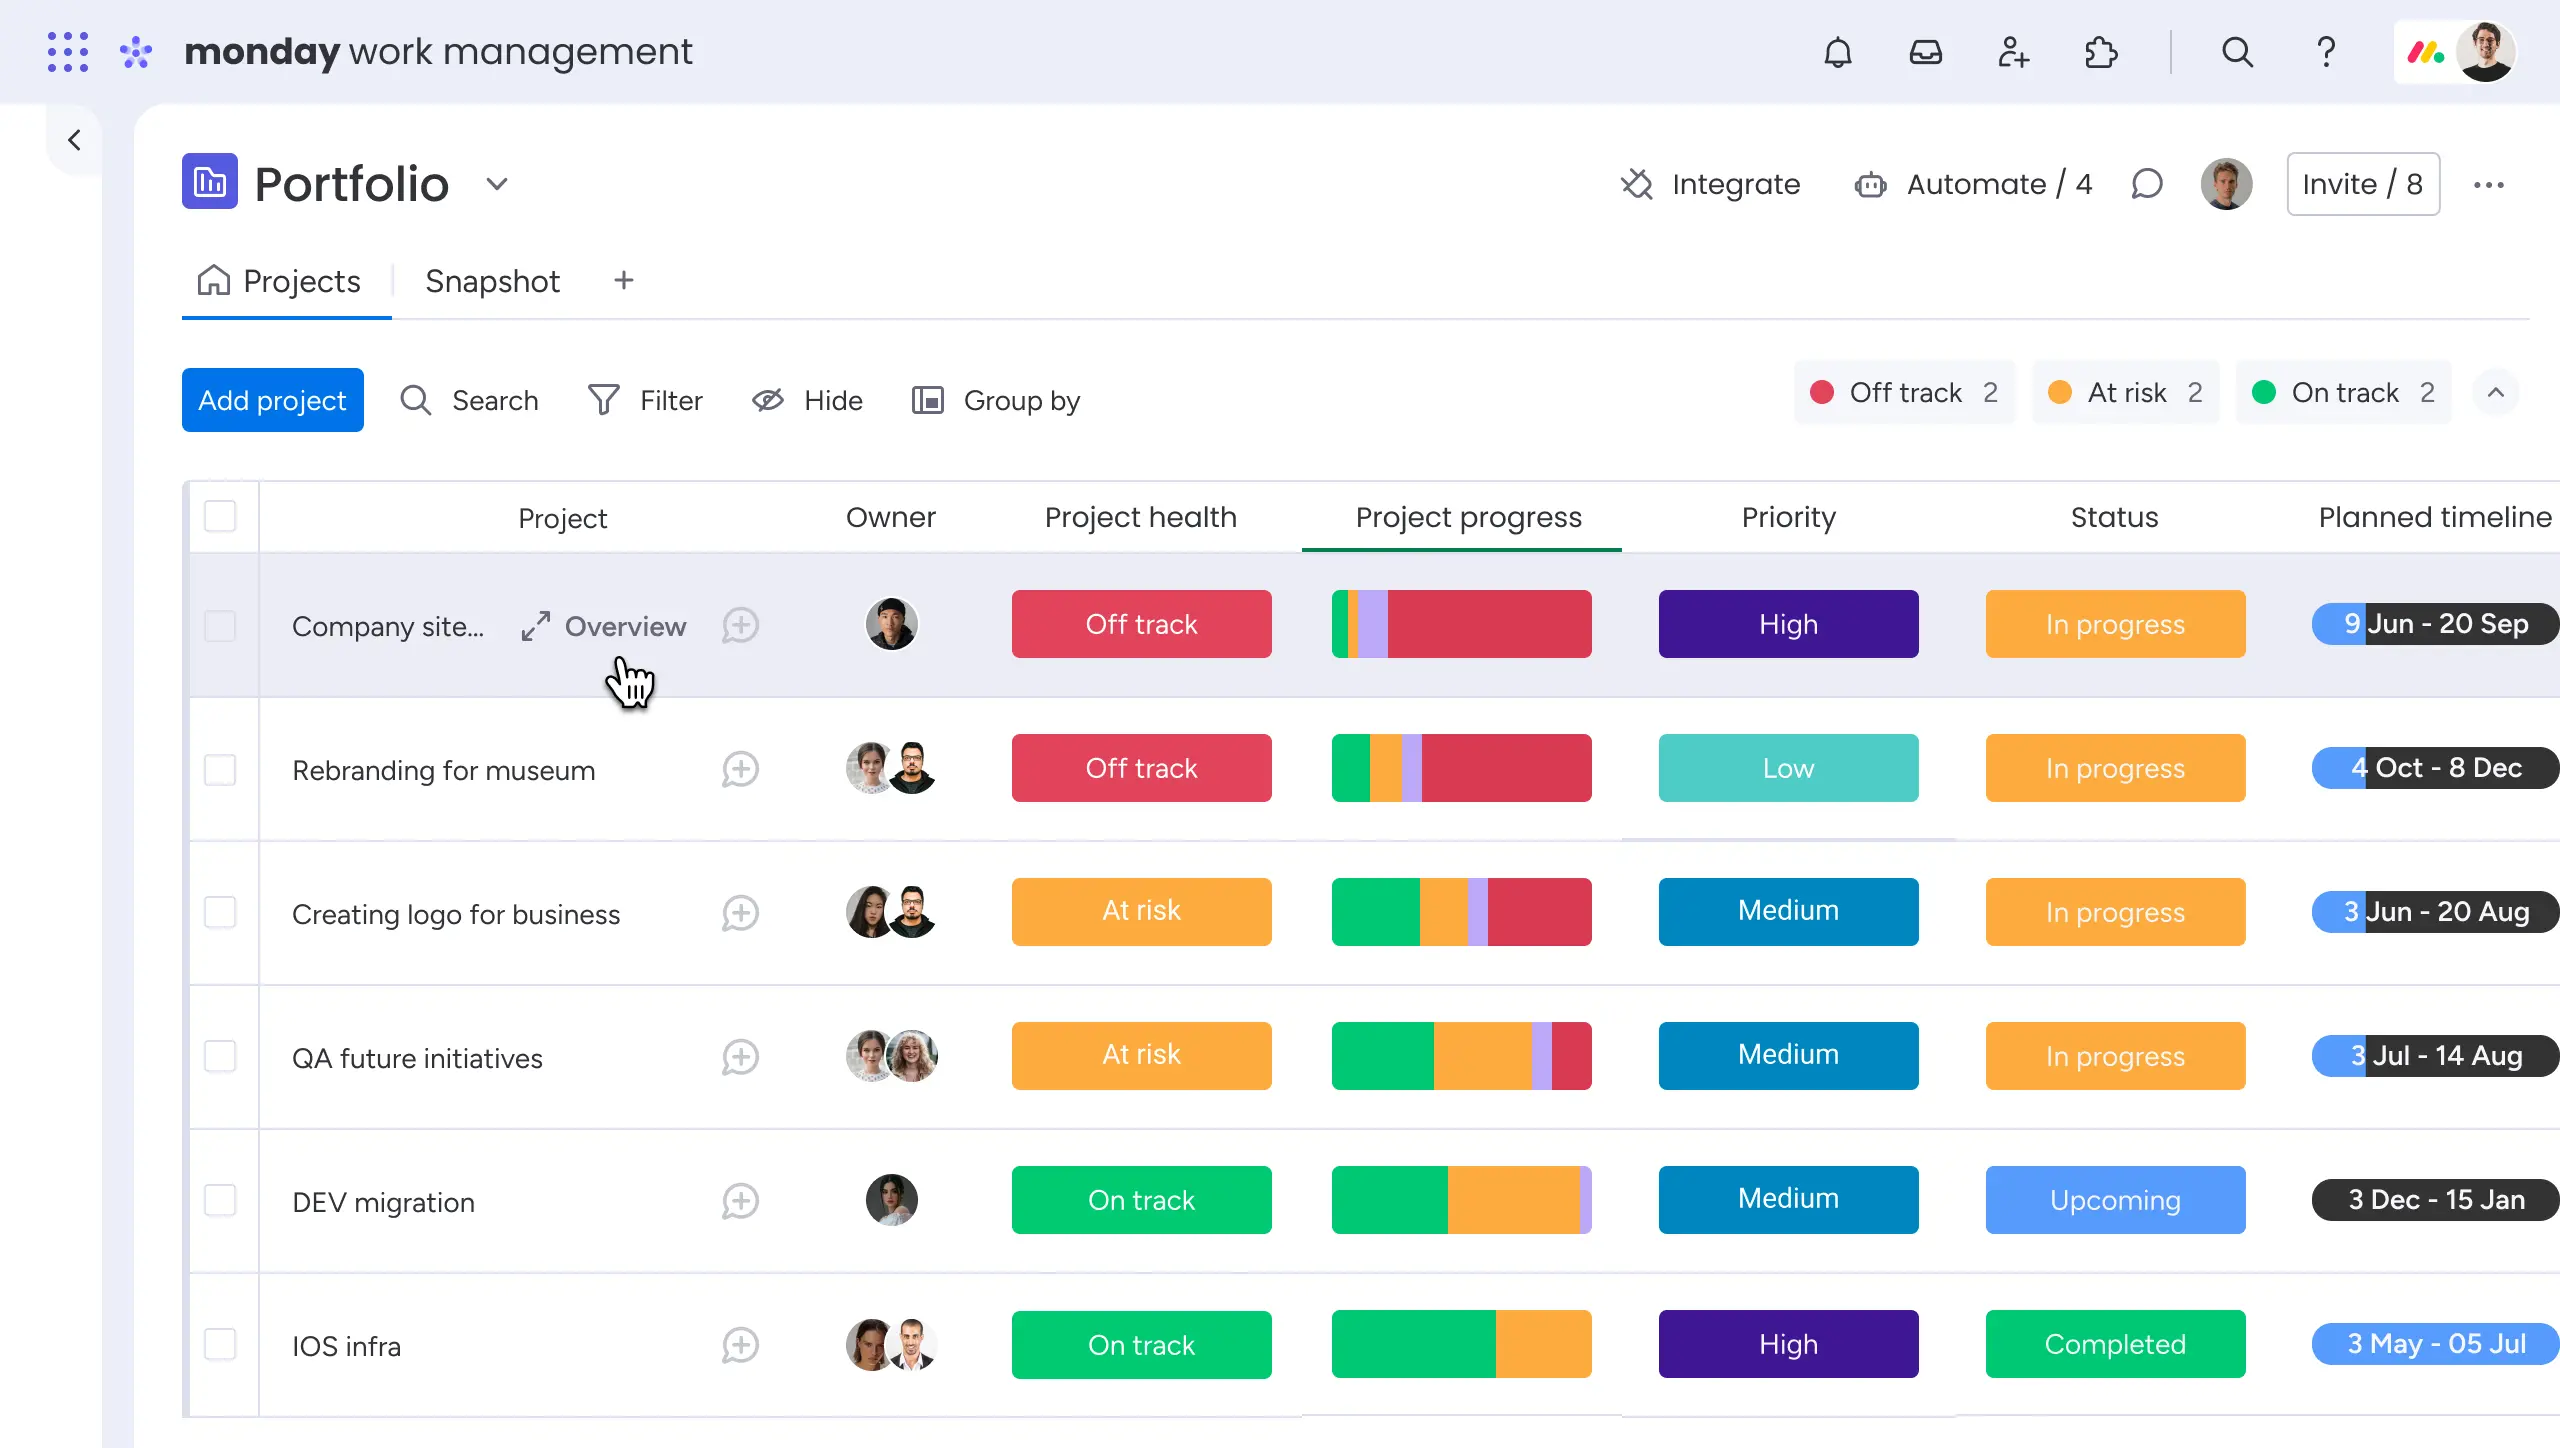Filter by the Off track chip

[1903, 392]
